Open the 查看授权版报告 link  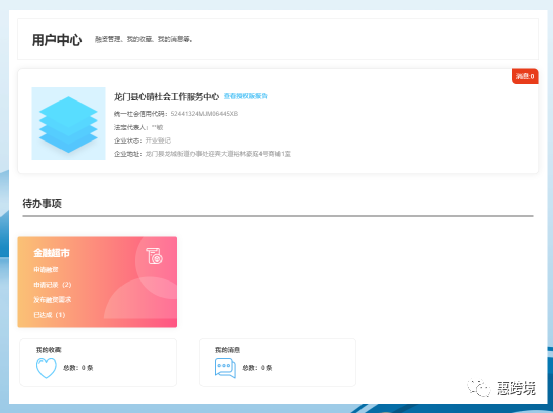click(245, 96)
